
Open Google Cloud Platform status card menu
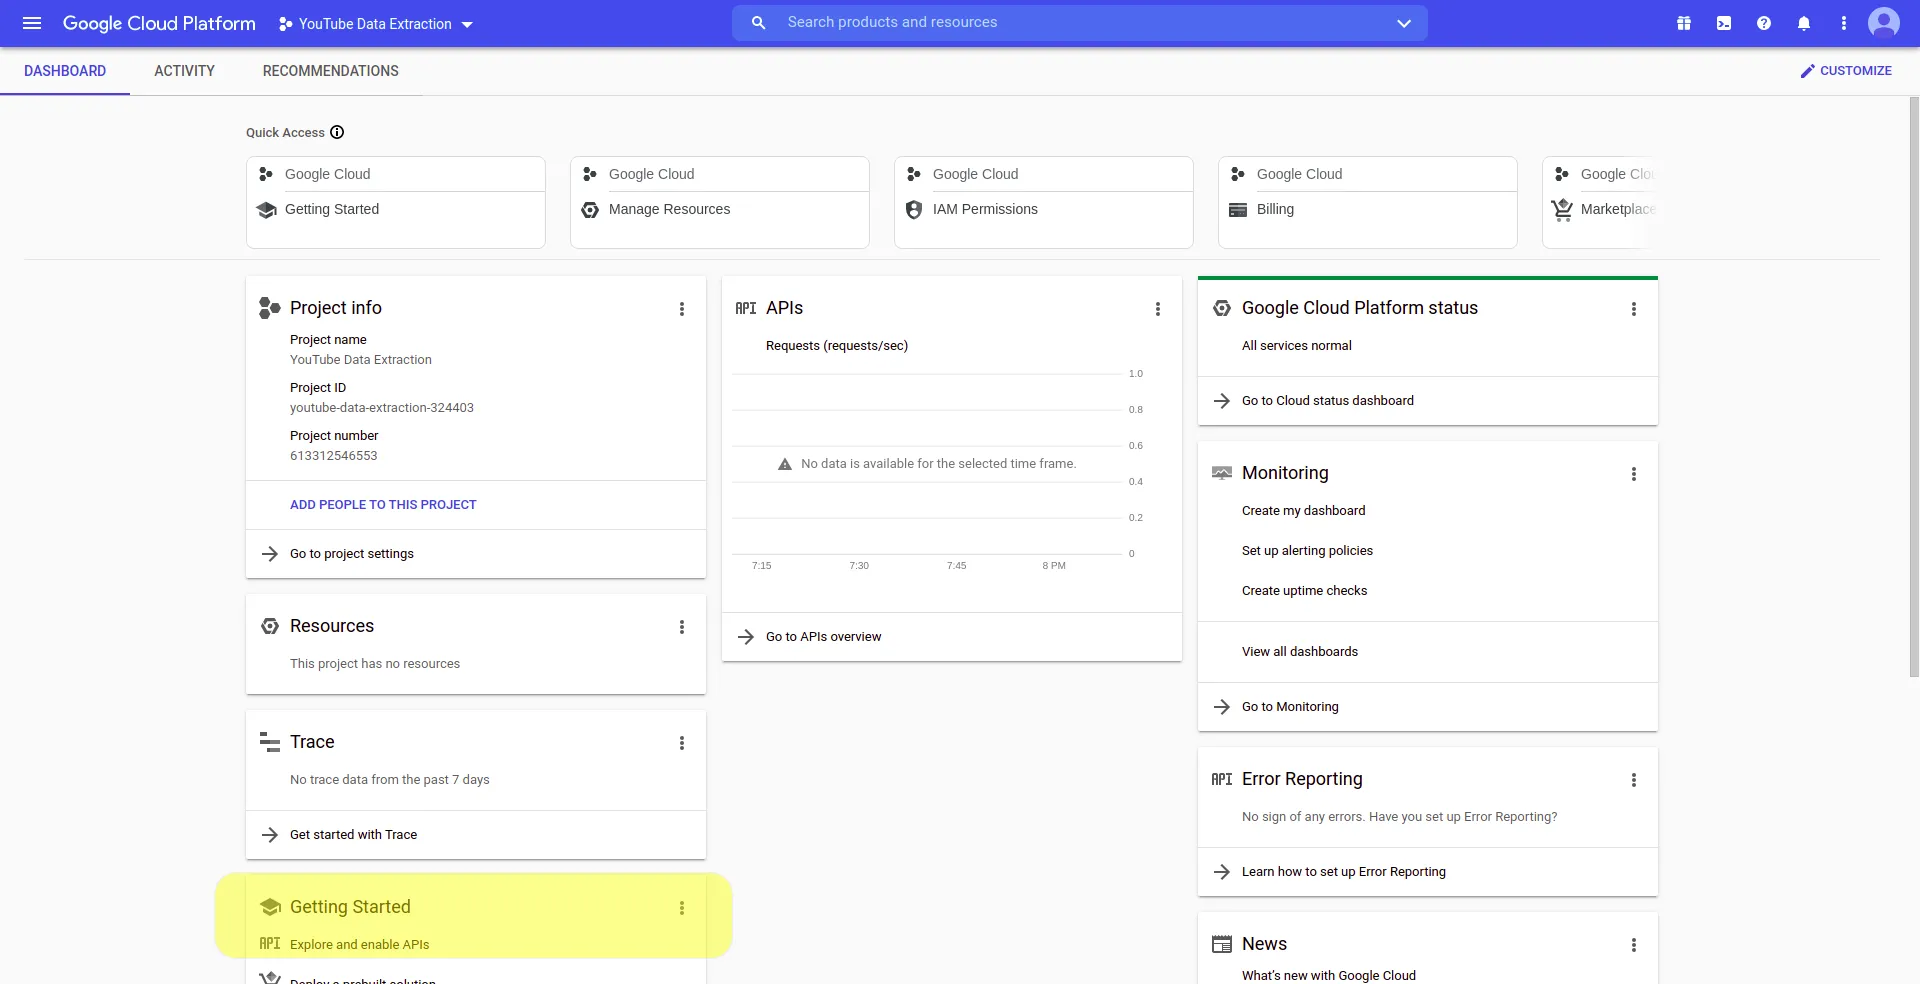pos(1634,309)
